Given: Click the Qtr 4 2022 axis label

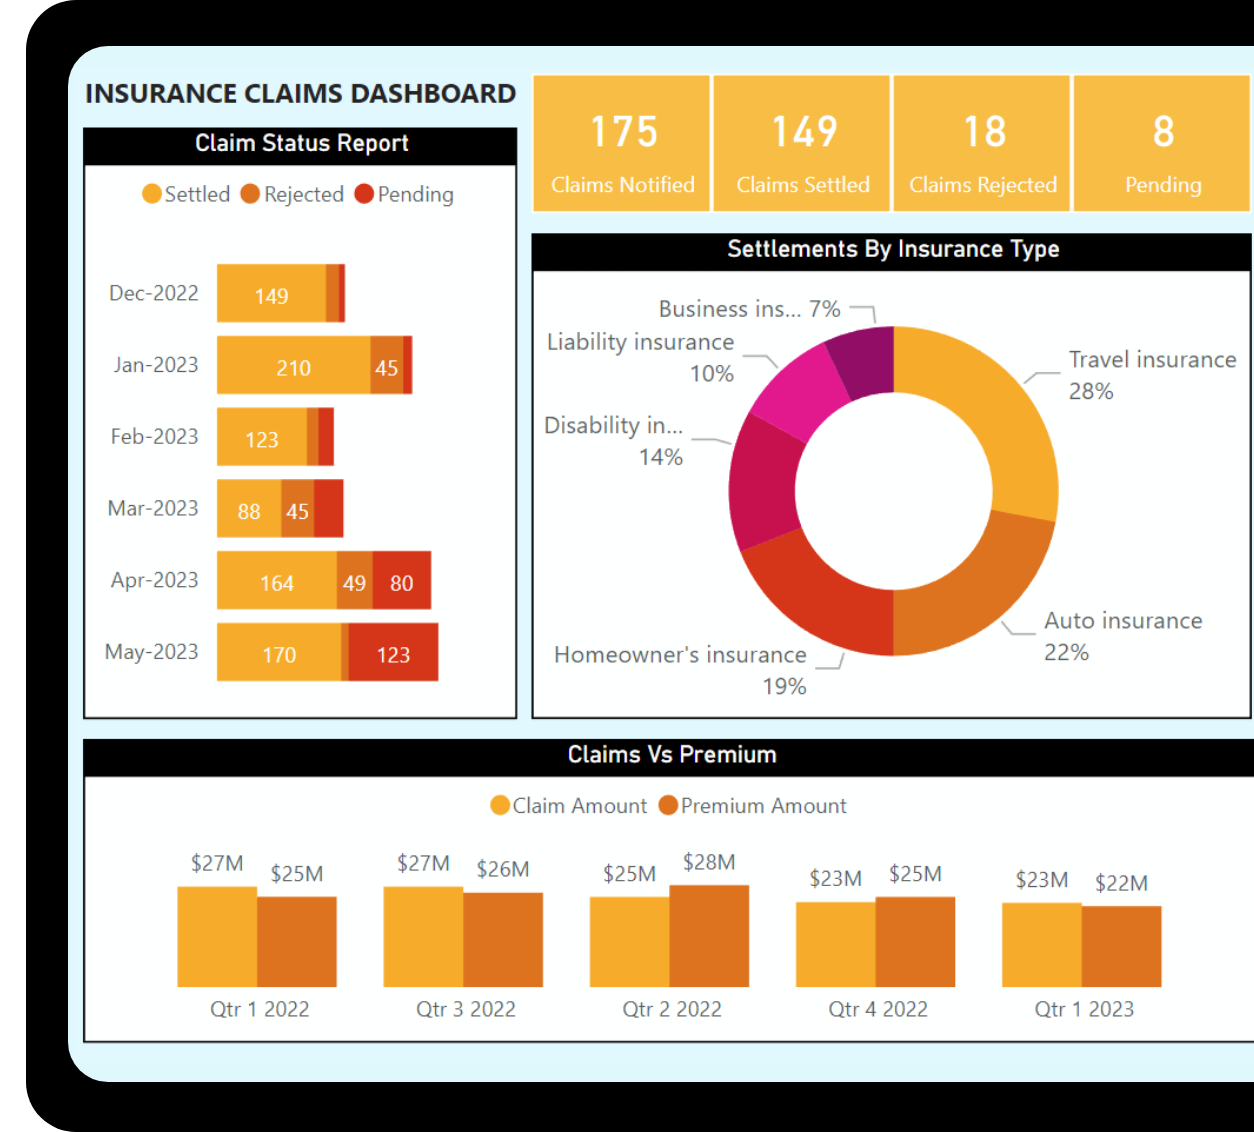Looking at the screenshot, I should coord(878,1009).
